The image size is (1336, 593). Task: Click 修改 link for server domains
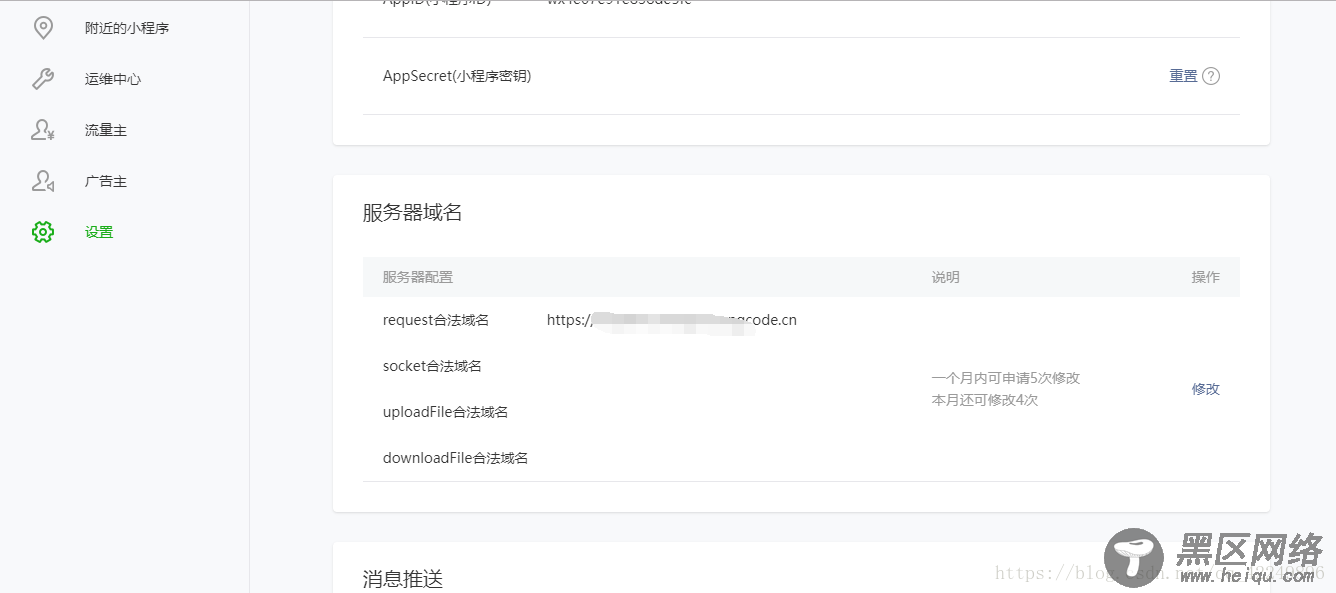coord(1206,389)
